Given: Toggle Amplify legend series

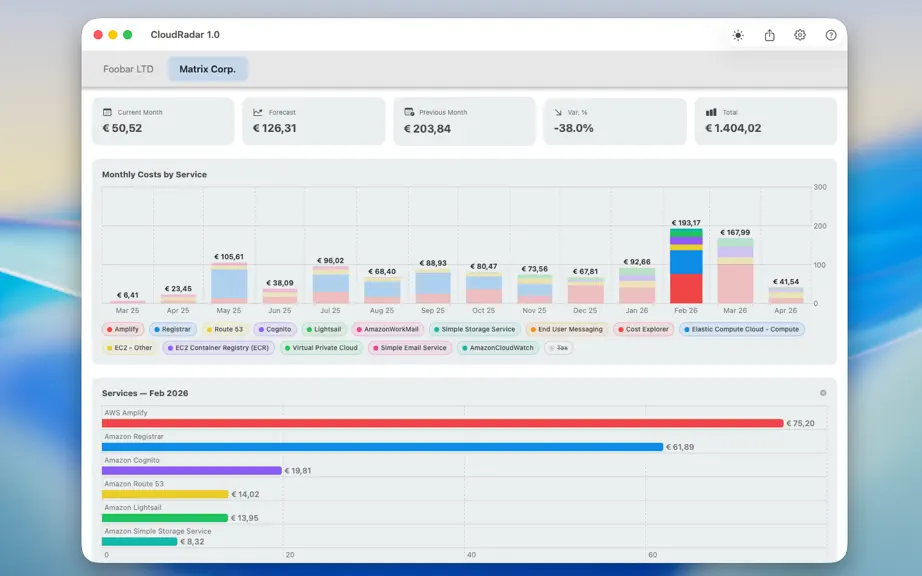Looking at the screenshot, I should coord(123,329).
